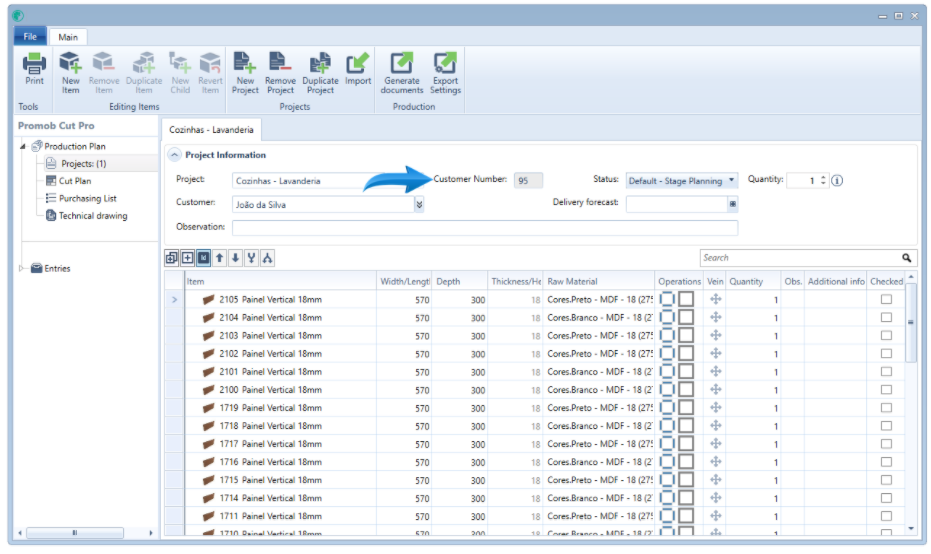Click the Quantity column header
This screenshot has width=931, height=554.
[753, 281]
